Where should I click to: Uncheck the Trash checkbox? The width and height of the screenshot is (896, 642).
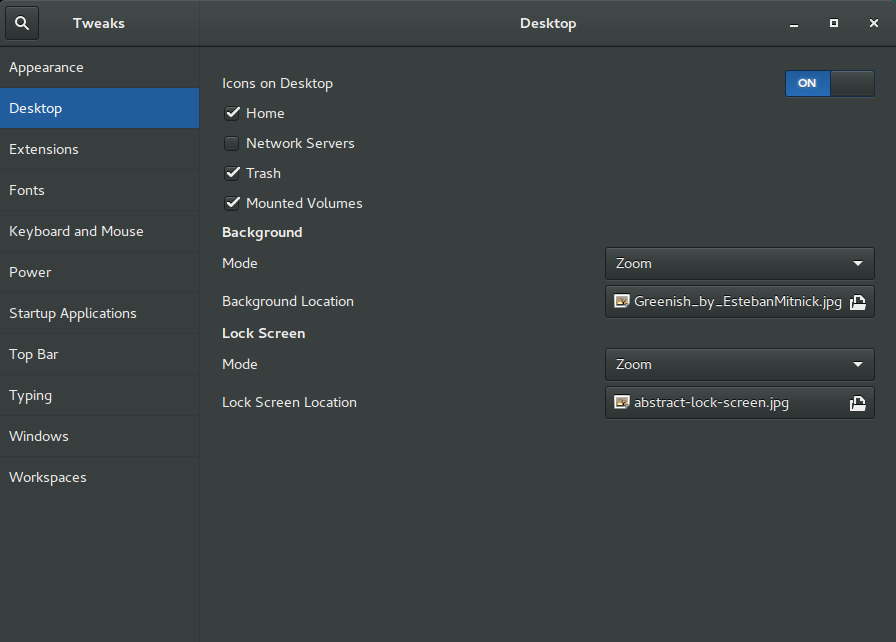point(231,173)
